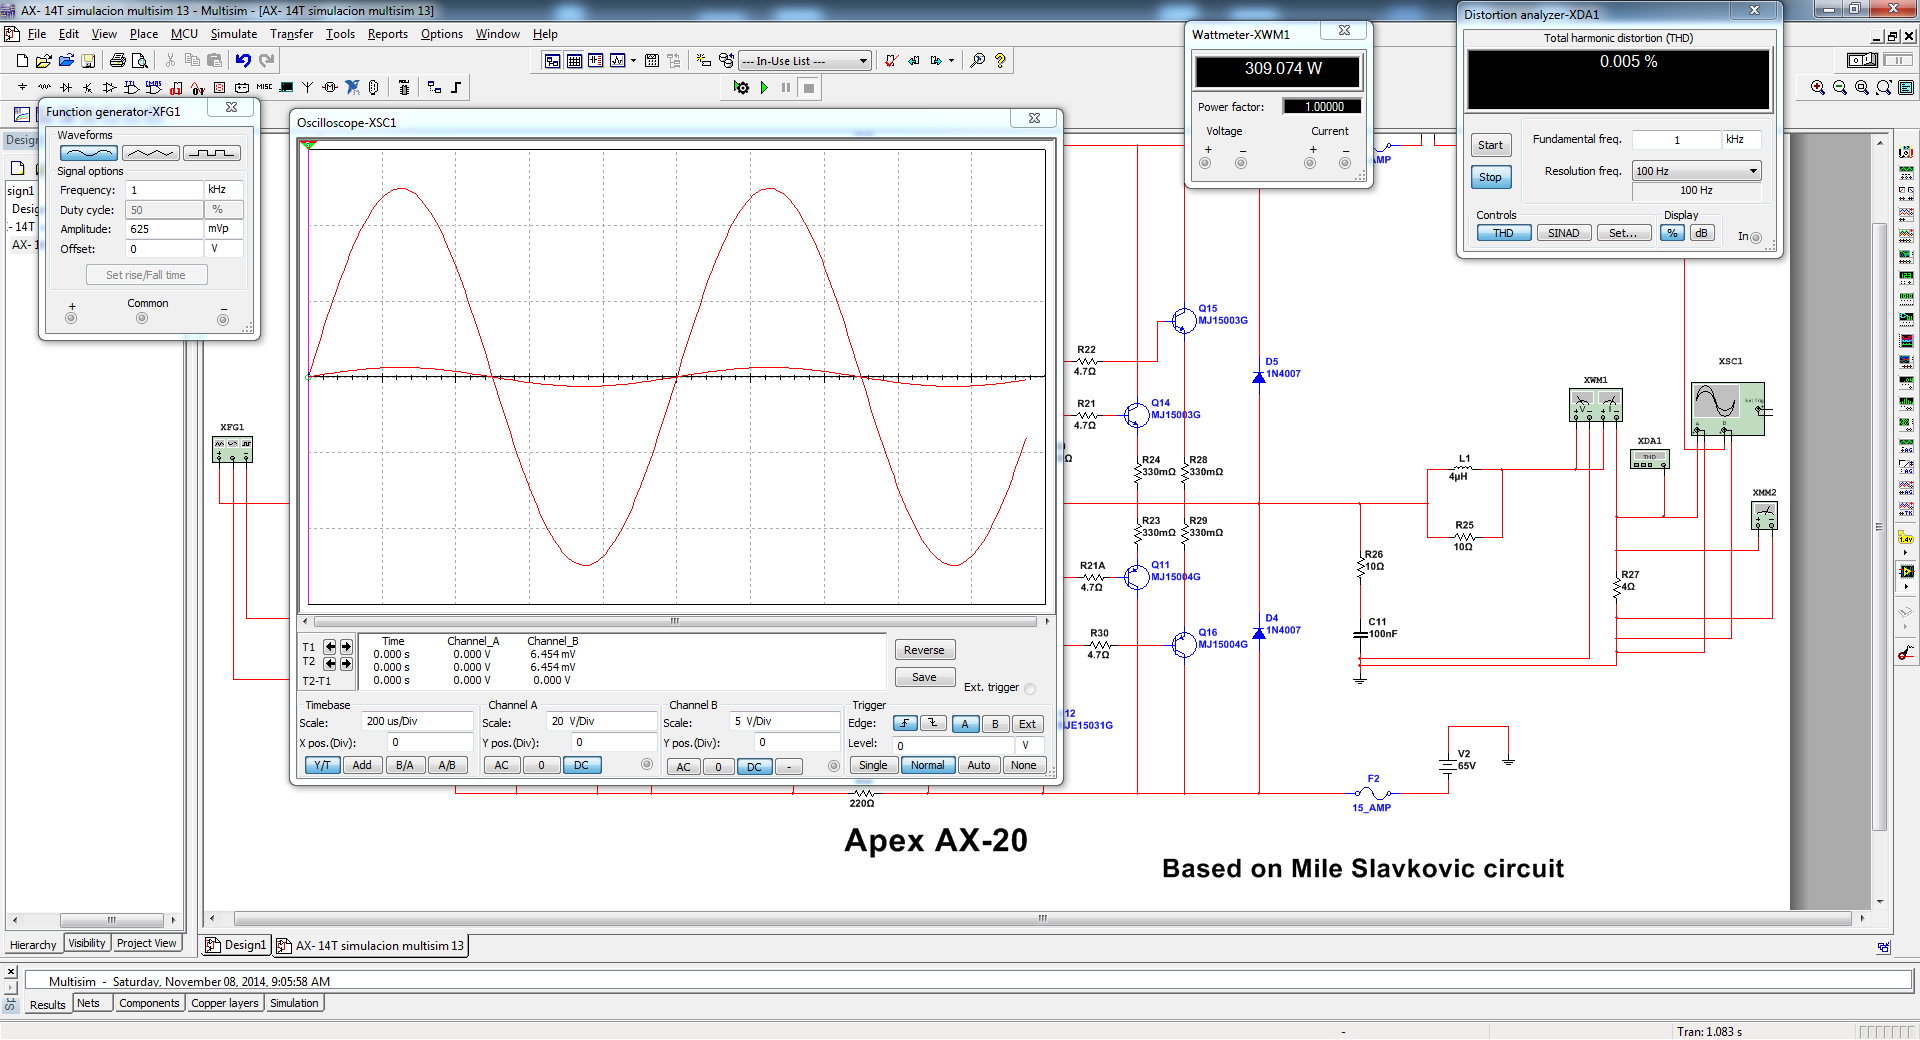Viewport: 1920px width, 1040px height.
Task: Enable the Ext. trigger radio in Oscilloscope
Action: tap(1030, 688)
